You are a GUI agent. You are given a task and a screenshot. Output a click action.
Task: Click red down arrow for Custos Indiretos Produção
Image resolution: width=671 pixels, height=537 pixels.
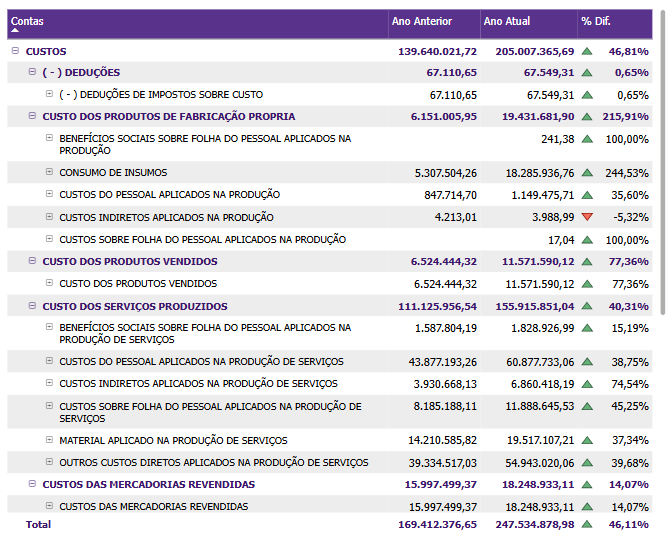(x=587, y=217)
